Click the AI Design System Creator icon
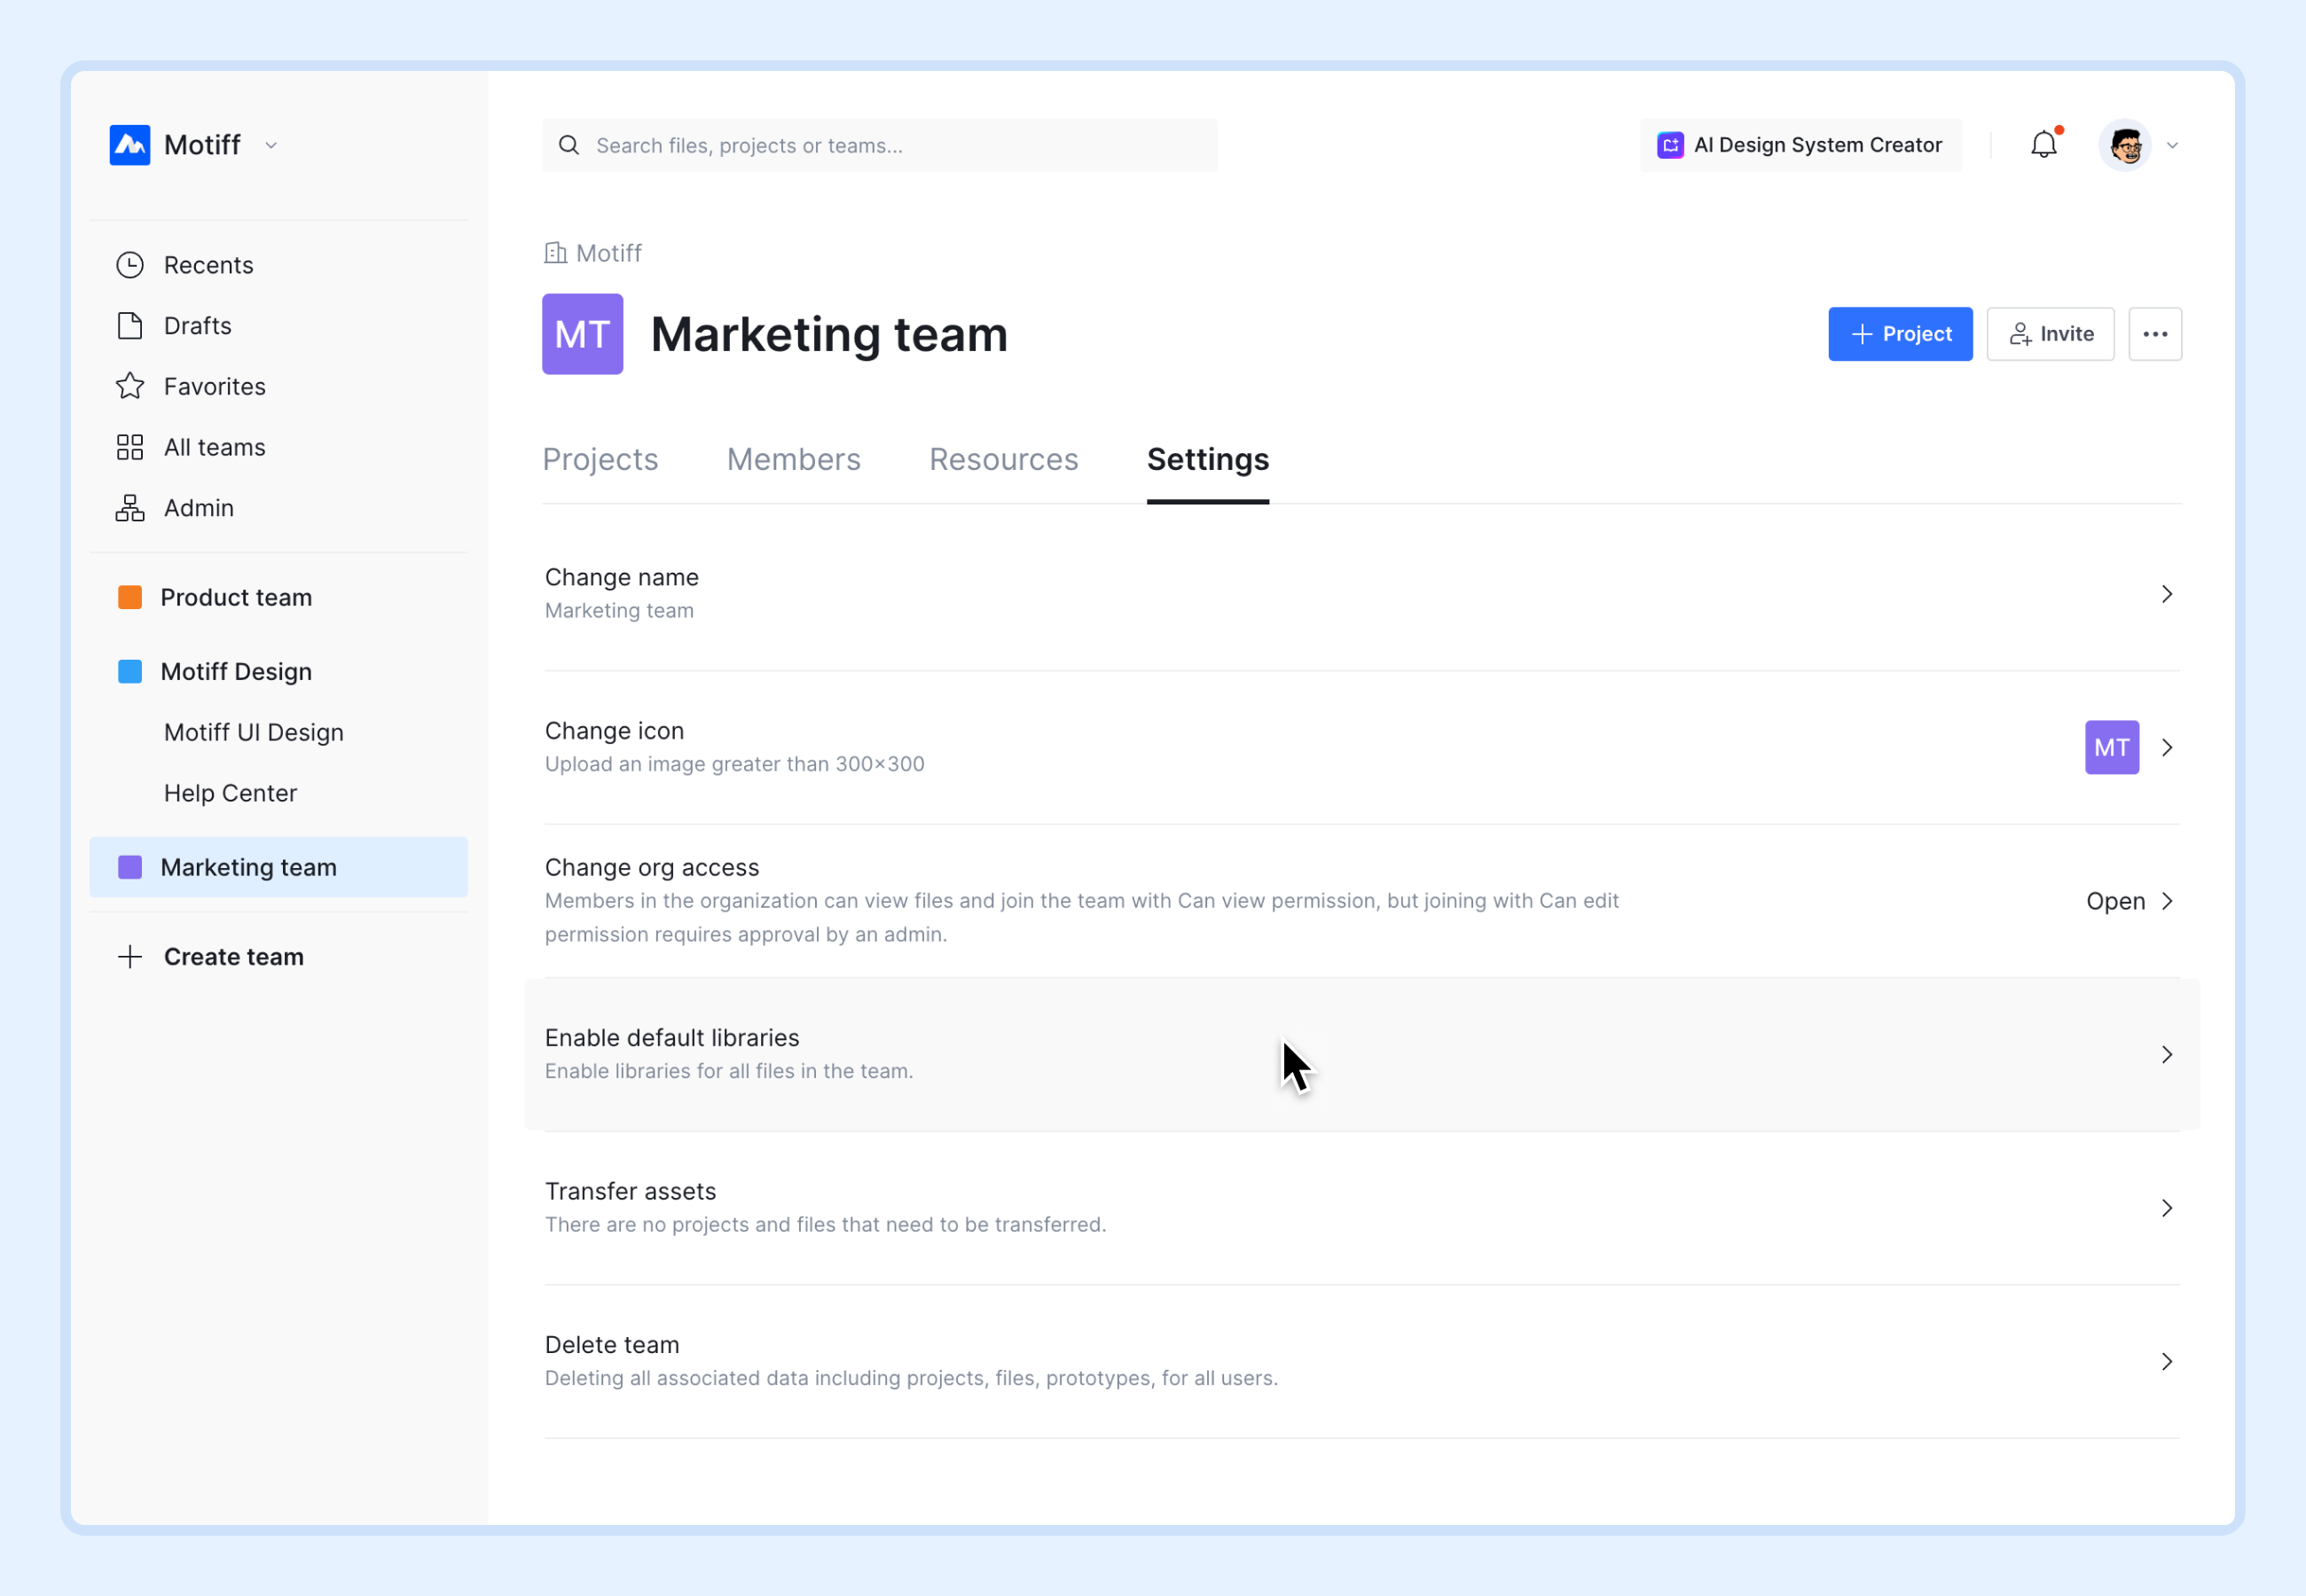 (x=1671, y=146)
